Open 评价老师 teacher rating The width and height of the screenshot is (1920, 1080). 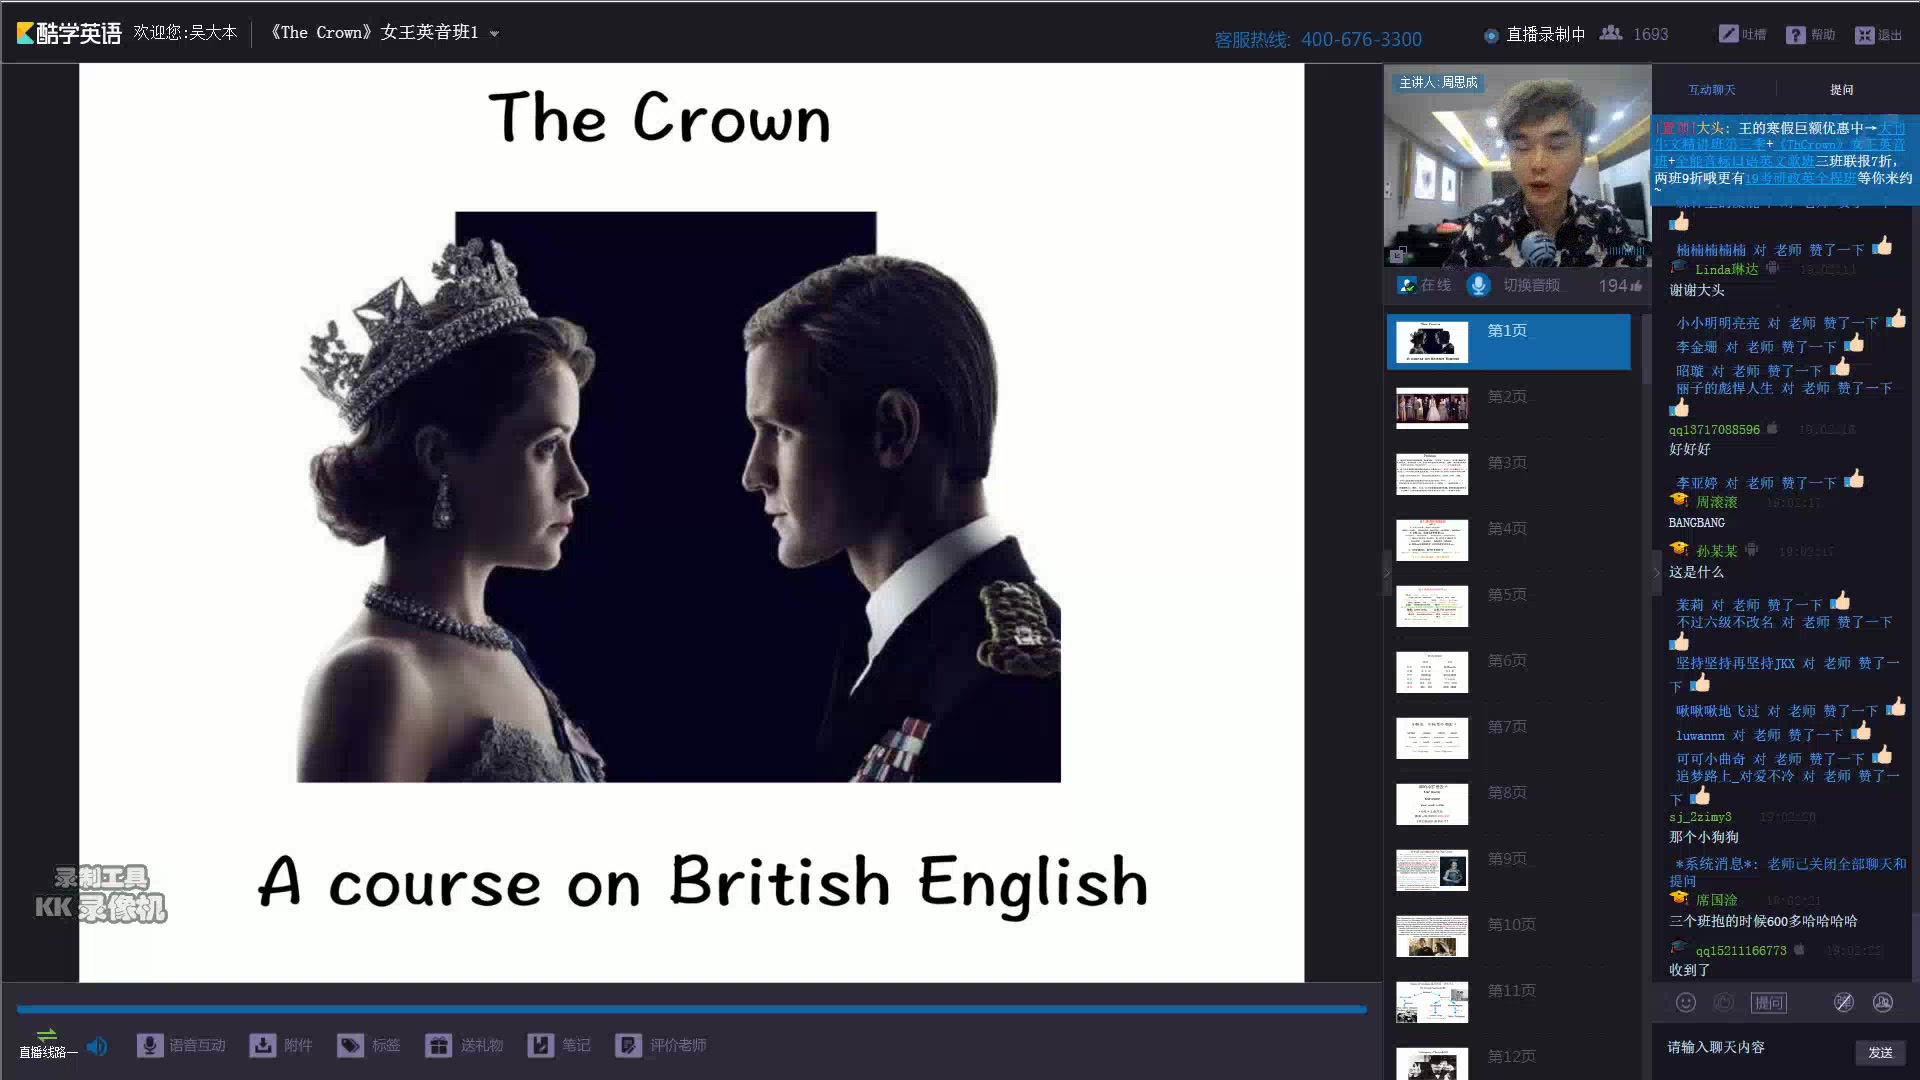click(661, 1045)
